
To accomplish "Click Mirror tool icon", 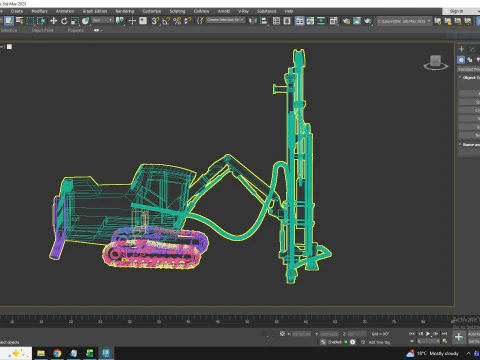I will tap(253, 21).
